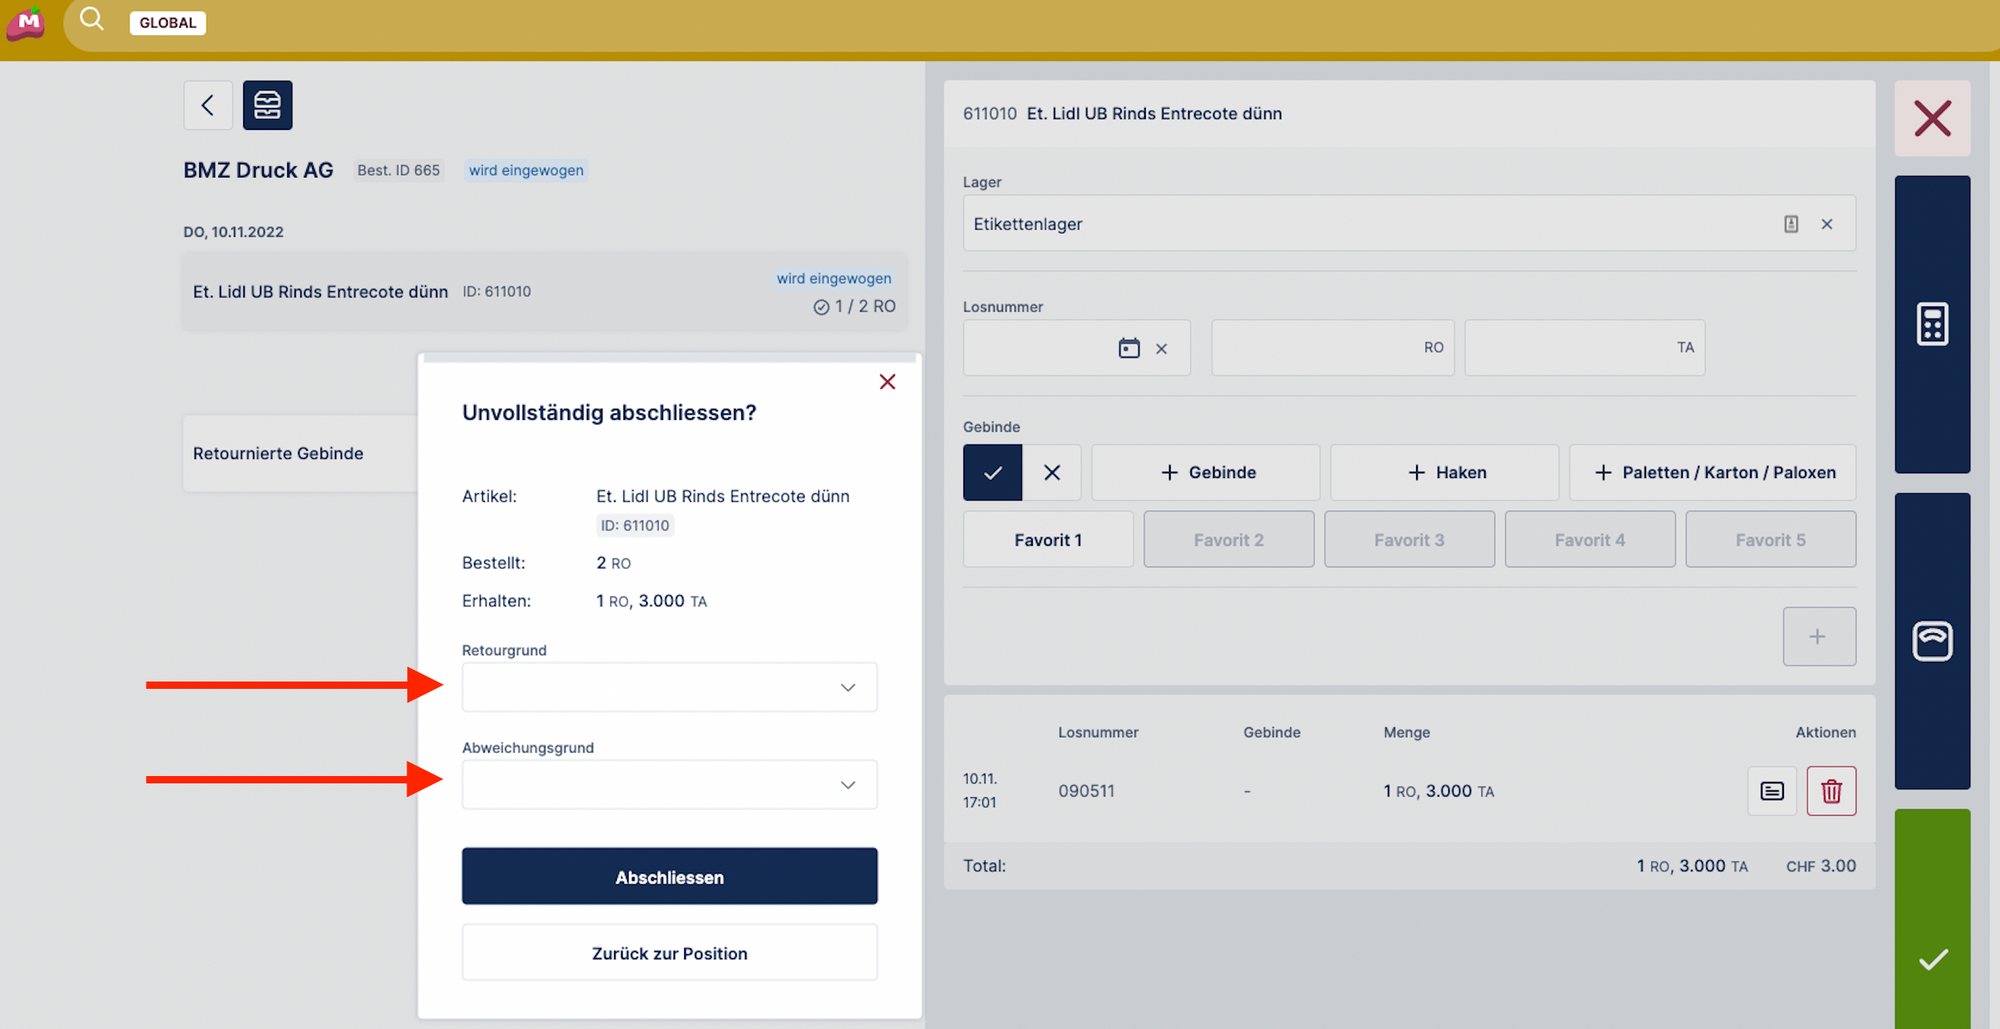Select Favorit 1 container preset
Screen dimensions: 2000x1029
[x=1048, y=540]
